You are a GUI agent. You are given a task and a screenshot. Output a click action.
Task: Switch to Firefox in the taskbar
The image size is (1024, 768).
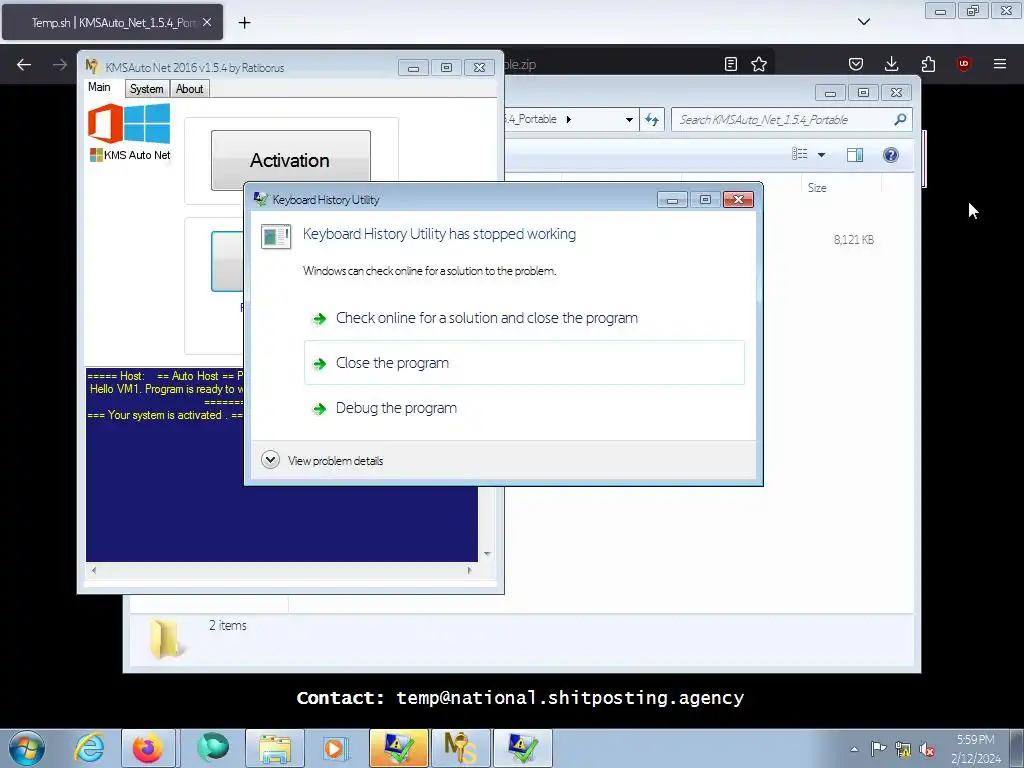148,748
